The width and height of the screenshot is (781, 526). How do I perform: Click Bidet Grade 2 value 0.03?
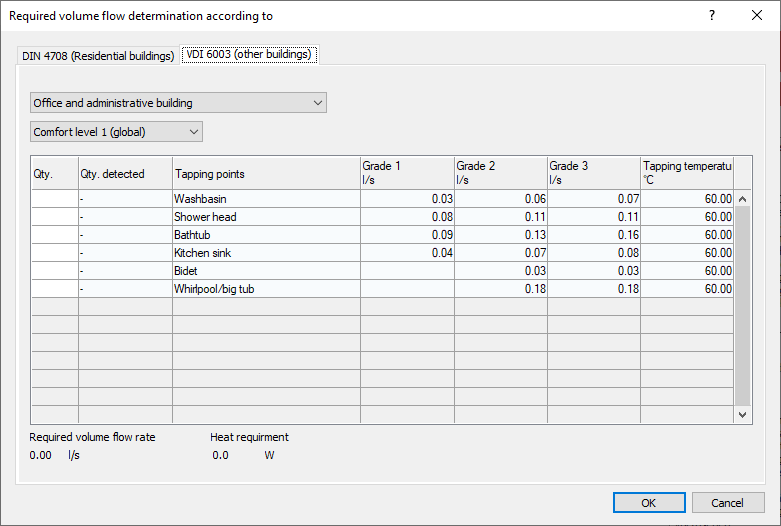tap(501, 270)
